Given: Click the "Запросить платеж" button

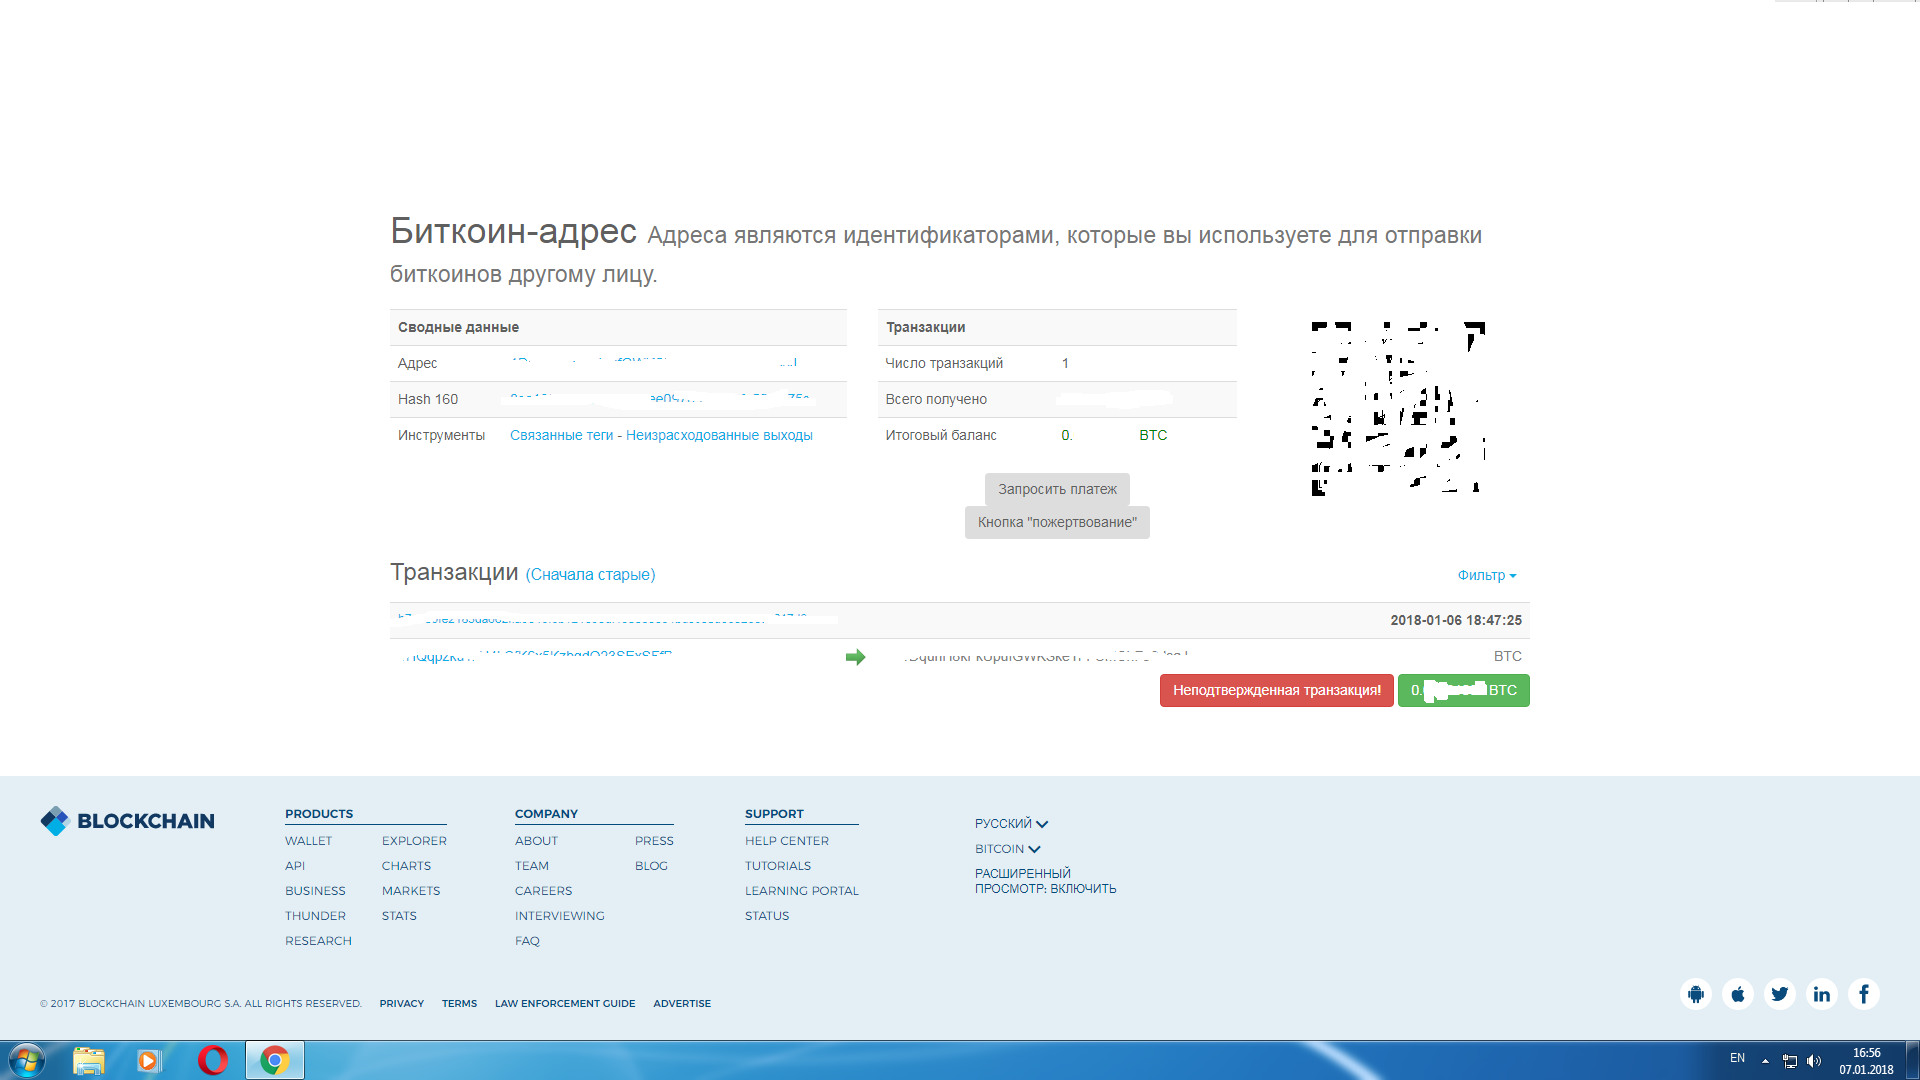Looking at the screenshot, I should click(x=1057, y=489).
